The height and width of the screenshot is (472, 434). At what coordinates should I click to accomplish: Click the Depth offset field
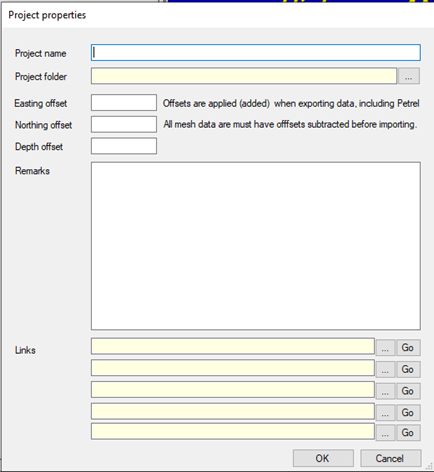[124, 146]
